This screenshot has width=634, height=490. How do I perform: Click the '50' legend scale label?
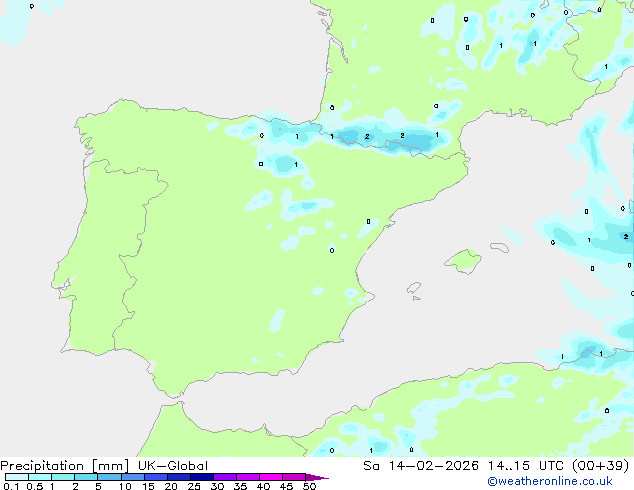coord(309,486)
